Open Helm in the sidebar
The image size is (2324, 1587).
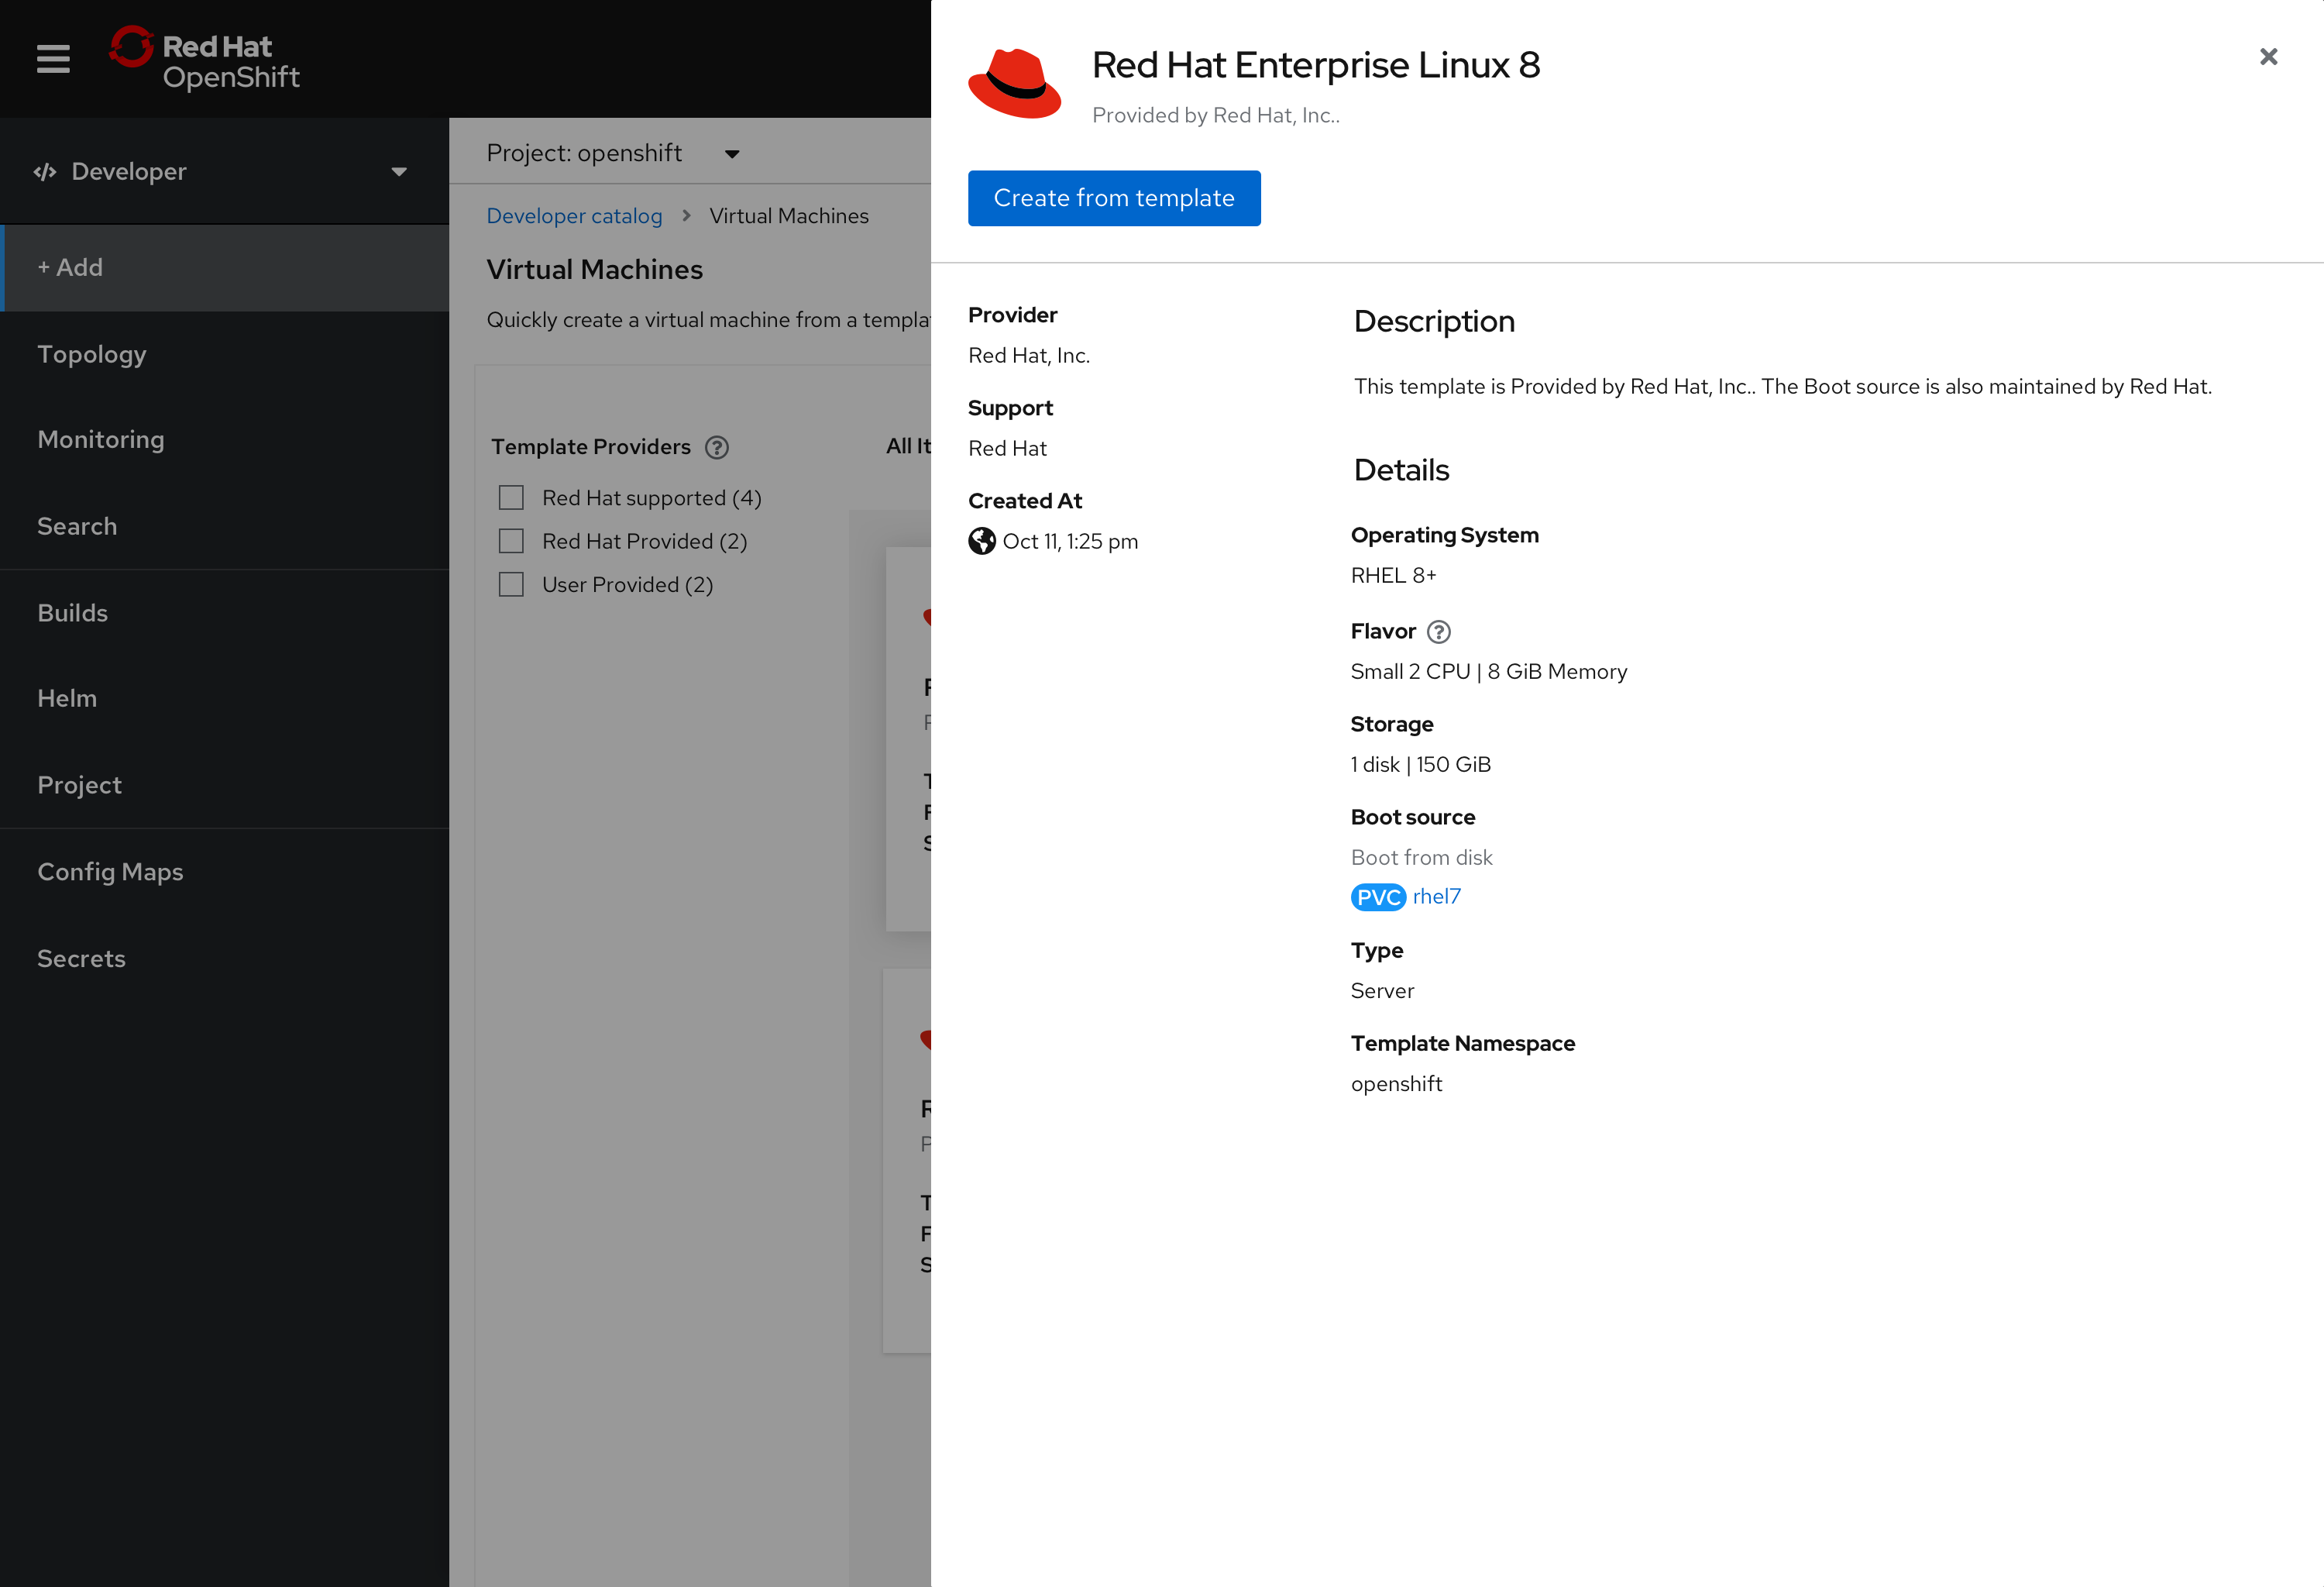(x=224, y=699)
